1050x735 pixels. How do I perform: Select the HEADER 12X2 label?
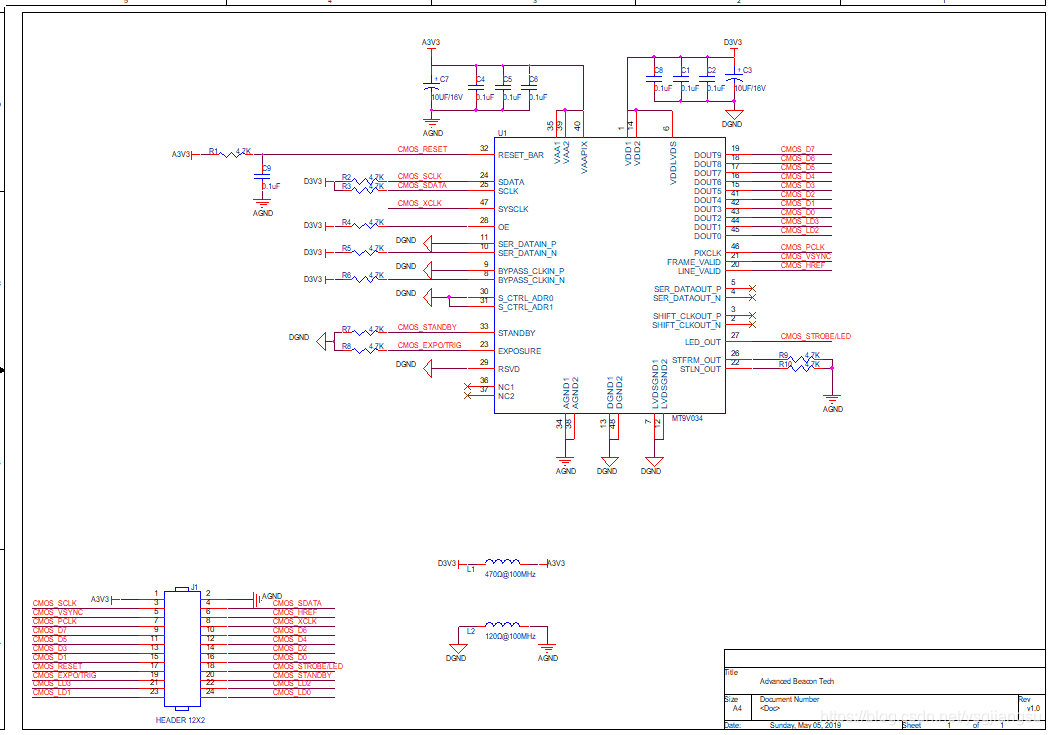click(x=181, y=720)
